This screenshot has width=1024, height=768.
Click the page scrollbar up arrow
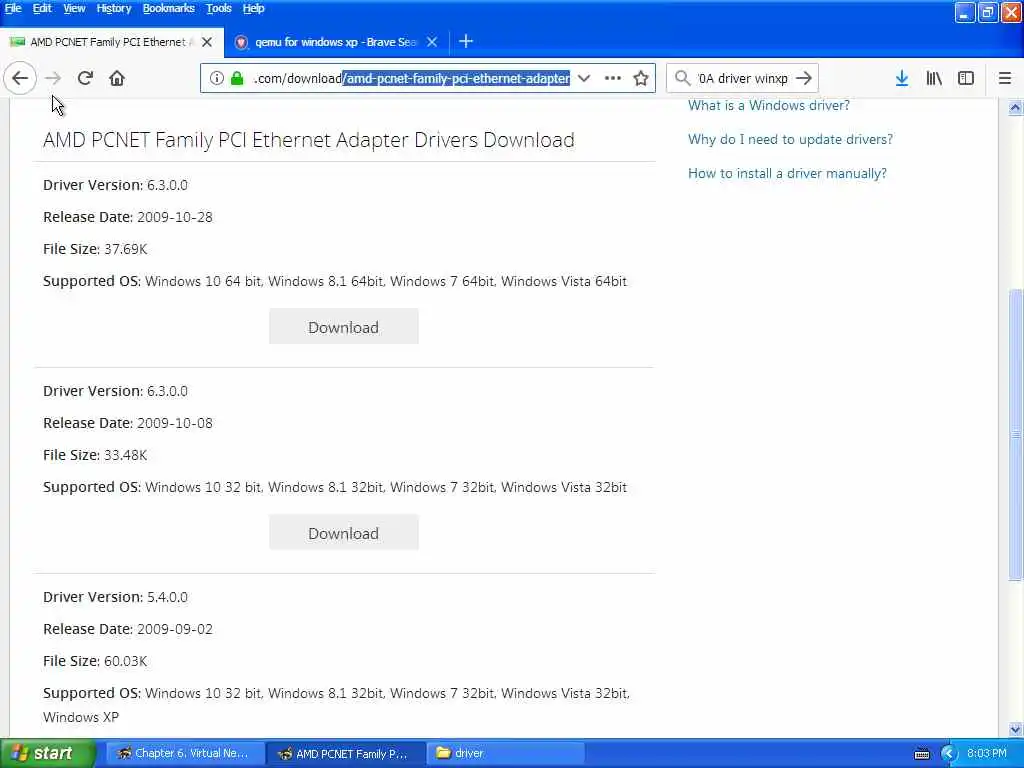1015,107
